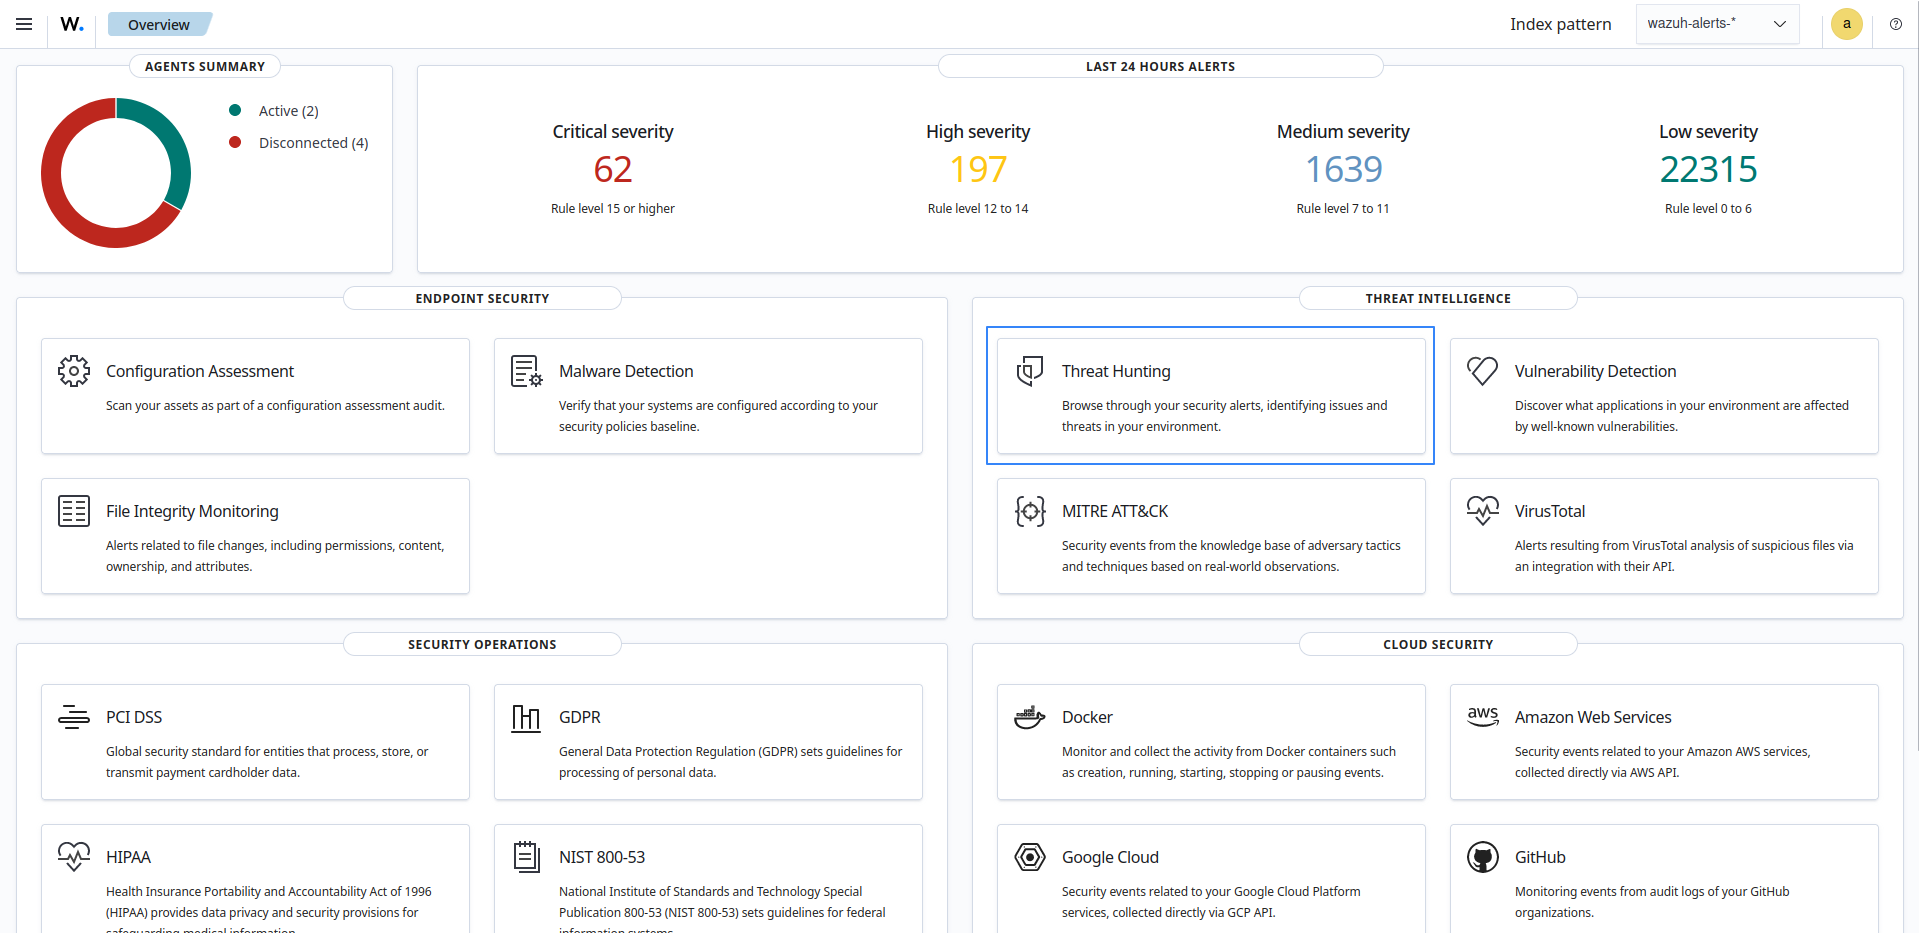This screenshot has width=1919, height=933.
Task: Click the Wazuh logo
Action: pyautogui.click(x=70, y=23)
